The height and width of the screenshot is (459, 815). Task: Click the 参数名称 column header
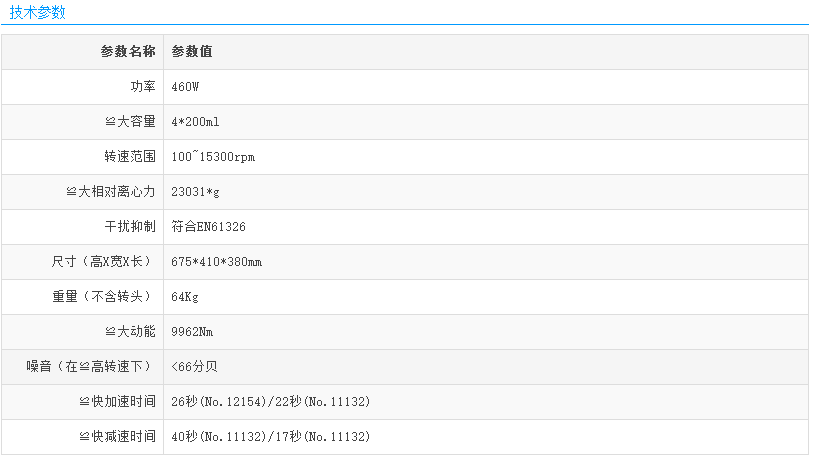click(127, 52)
